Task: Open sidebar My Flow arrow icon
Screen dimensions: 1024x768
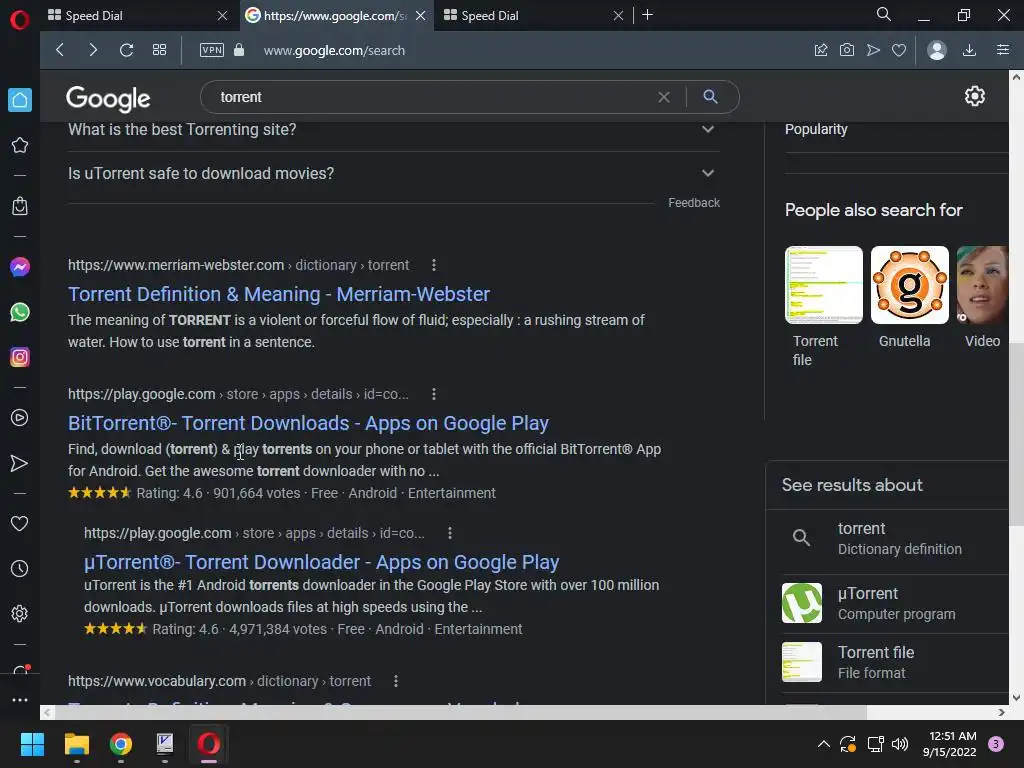Action: [20, 463]
